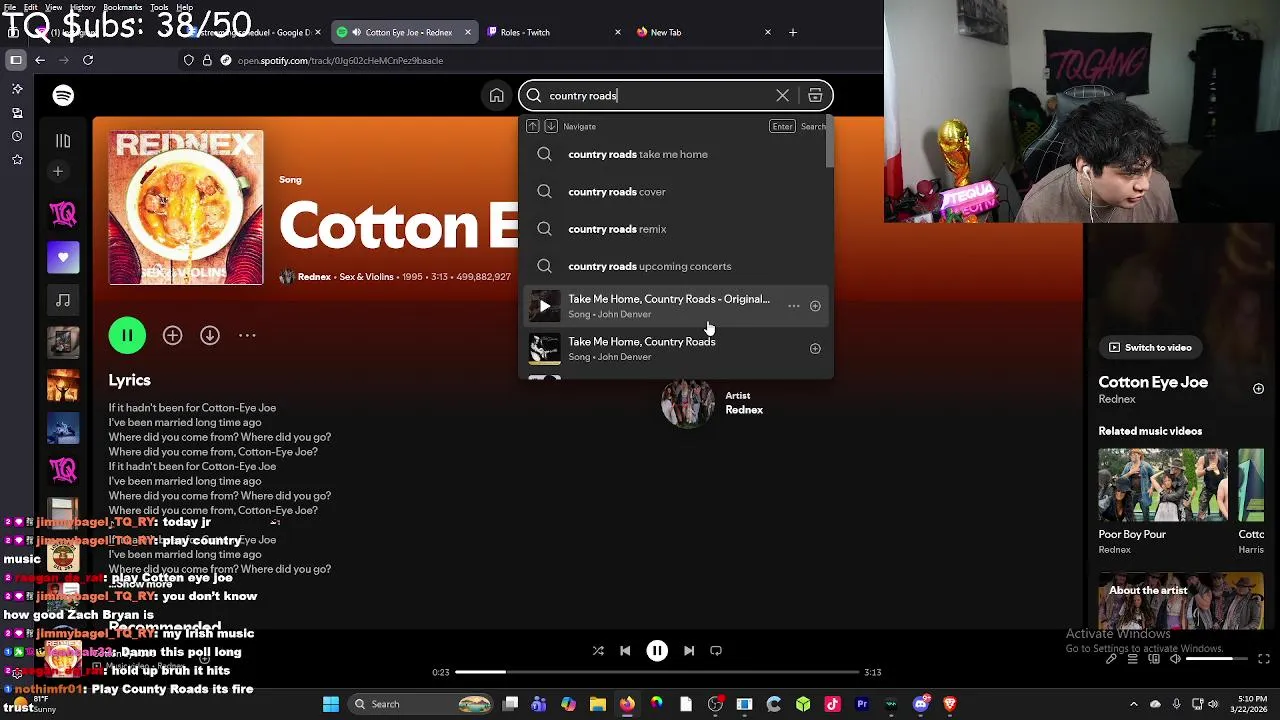The height and width of the screenshot is (720, 1280).
Task: Open connect to a device
Action: click(1154, 659)
